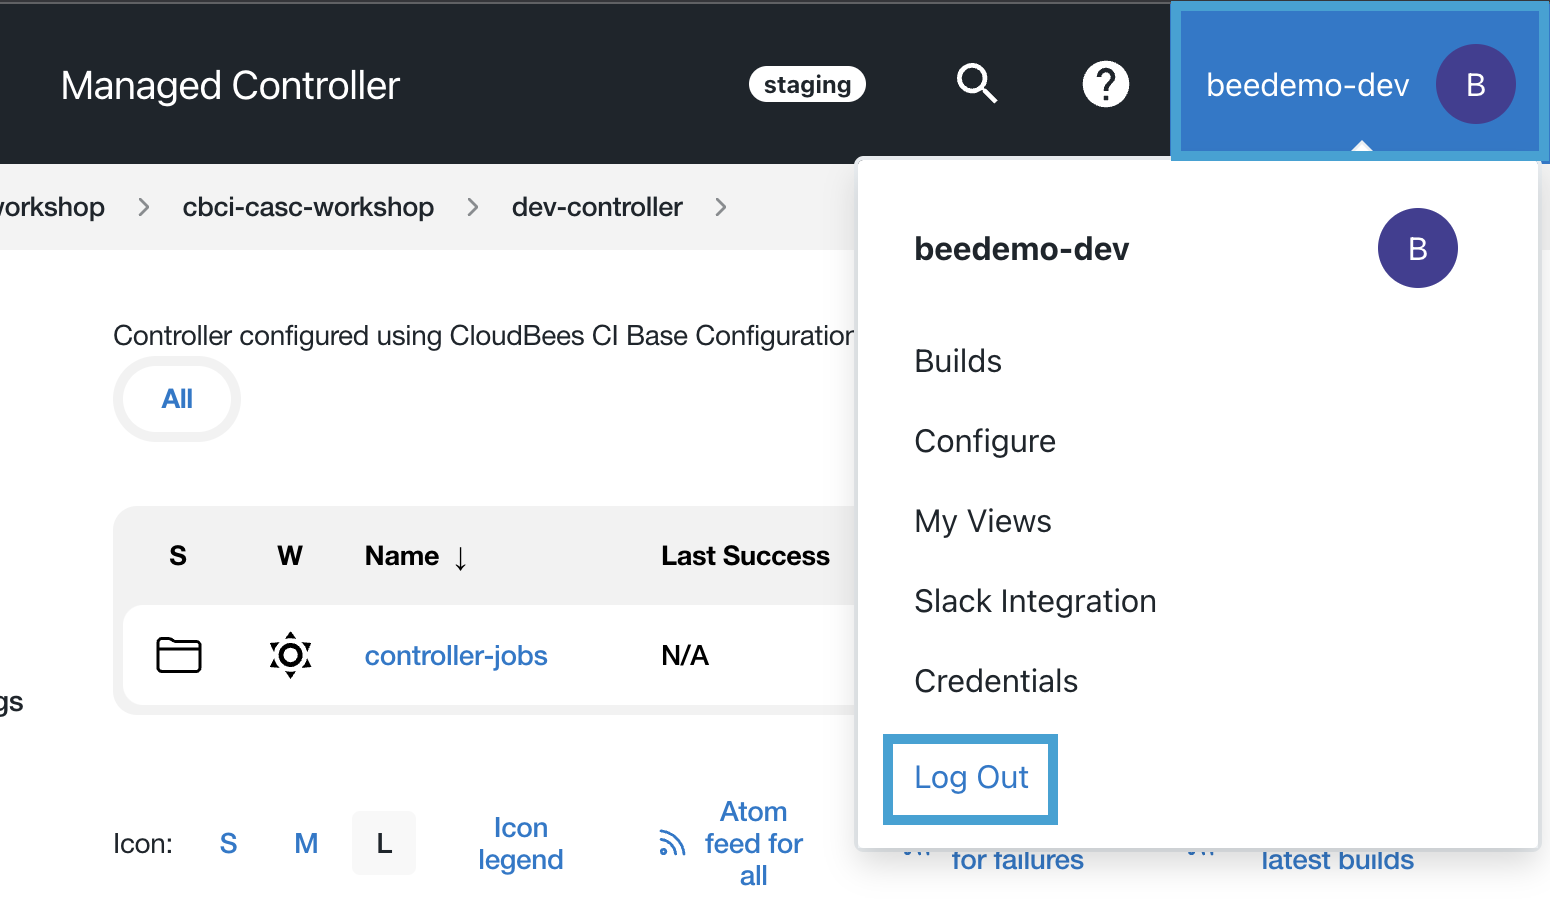The height and width of the screenshot is (908, 1550).
Task: Click Log Out link
Action: point(971,778)
